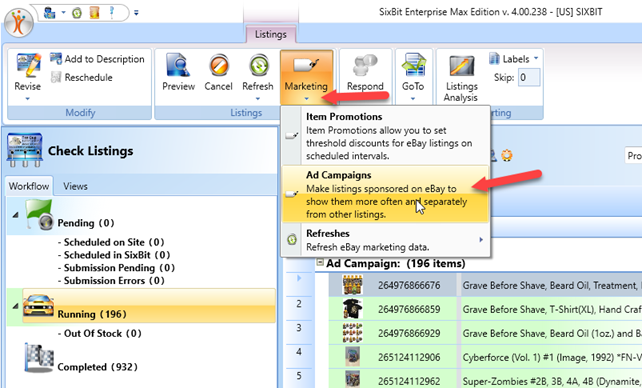Select the Cyberforce (Vol. 1) #1 listing title
This screenshot has height=388, width=642.
[552, 357]
